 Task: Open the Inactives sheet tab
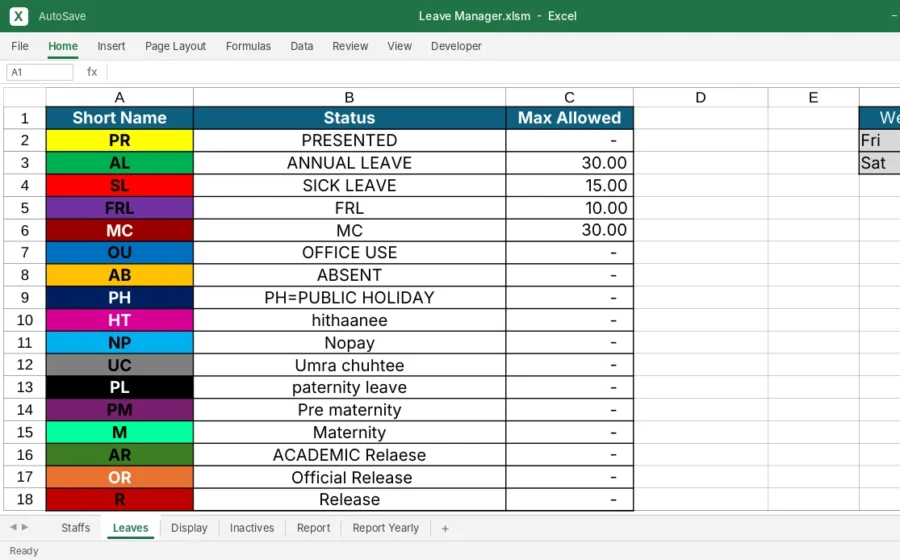[252, 528]
